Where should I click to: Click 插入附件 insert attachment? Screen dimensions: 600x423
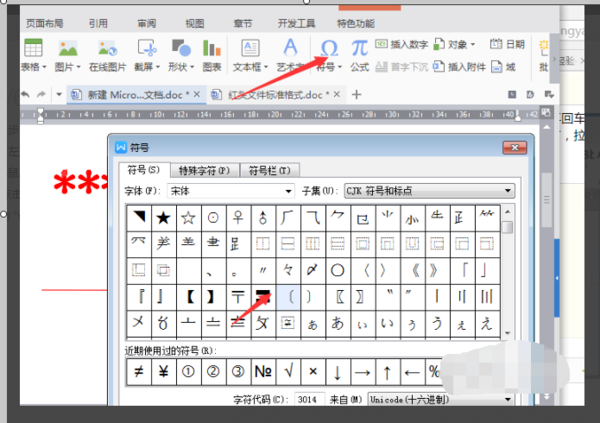tap(459, 67)
